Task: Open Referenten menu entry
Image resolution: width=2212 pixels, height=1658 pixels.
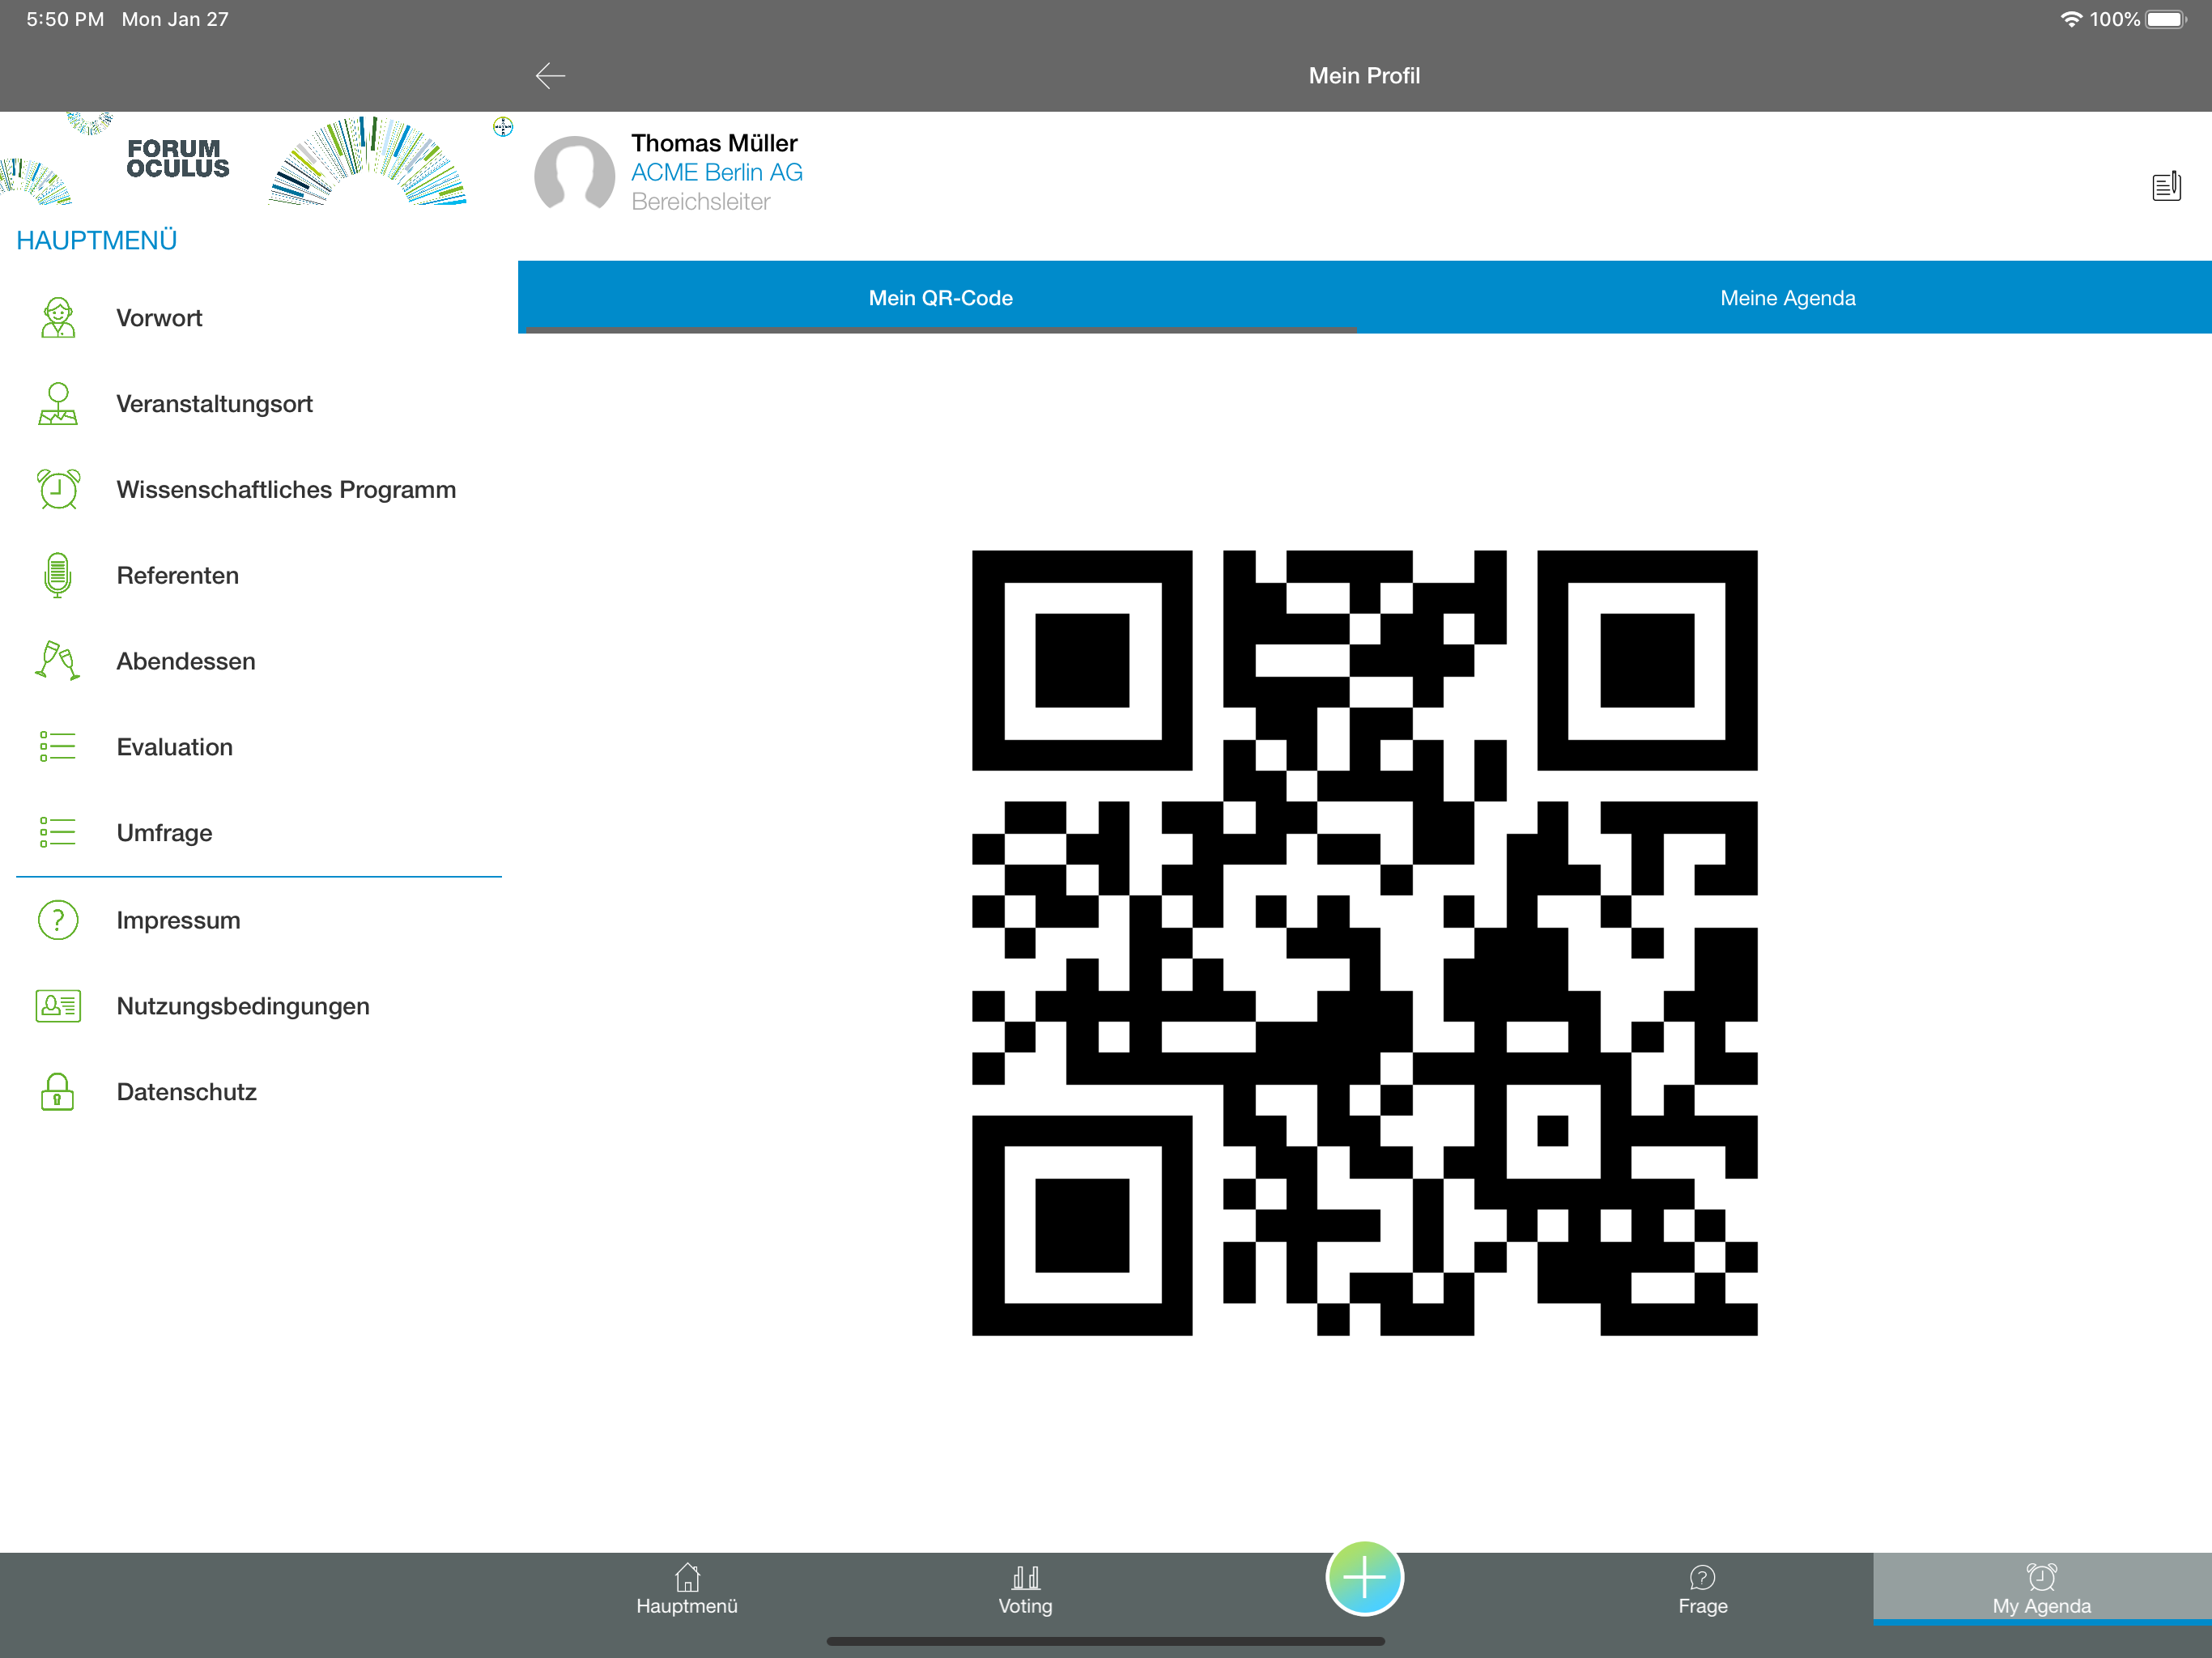Action: click(258, 576)
